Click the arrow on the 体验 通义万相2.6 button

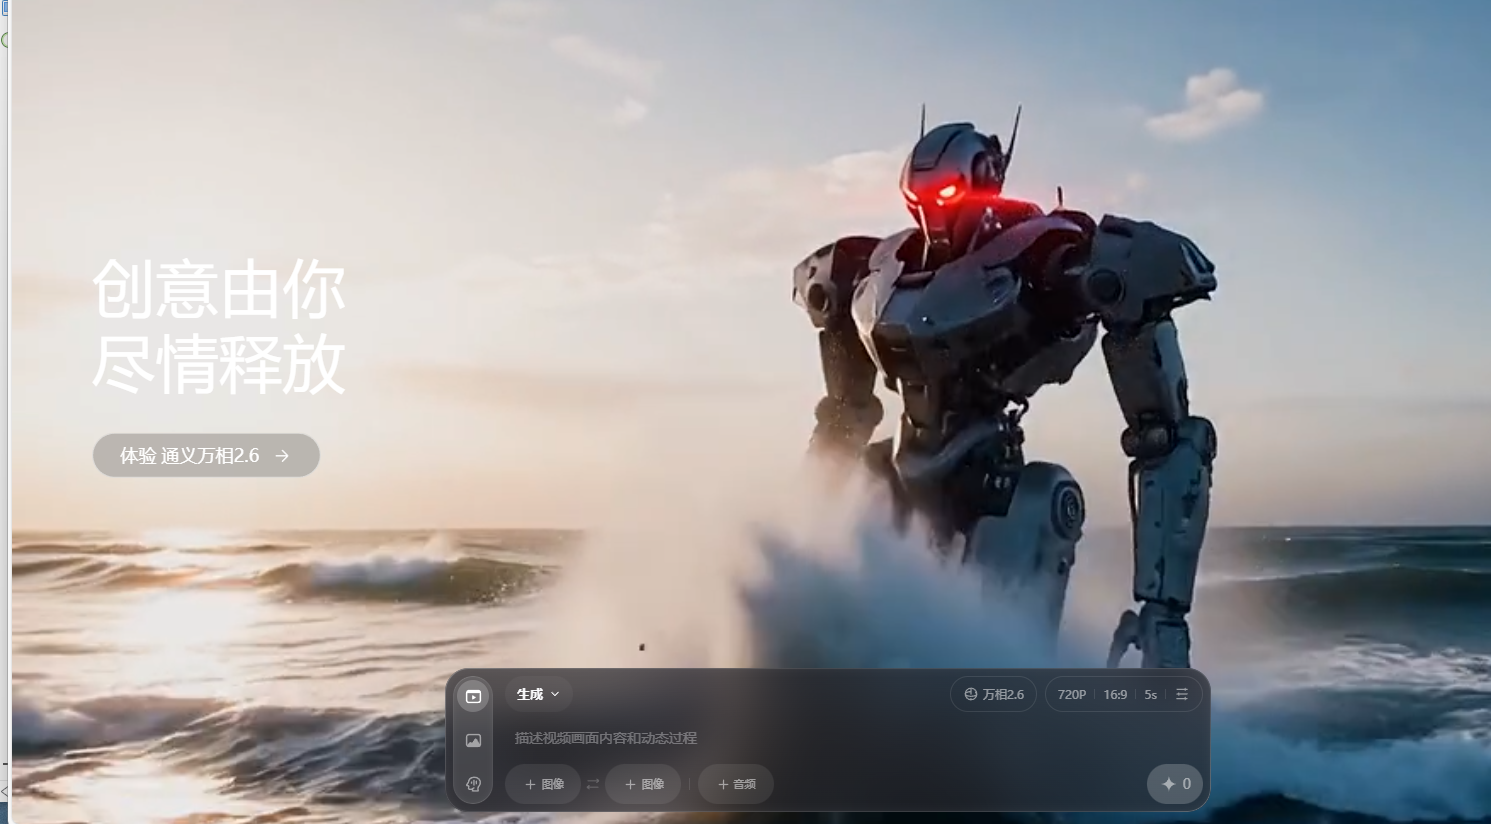click(282, 456)
